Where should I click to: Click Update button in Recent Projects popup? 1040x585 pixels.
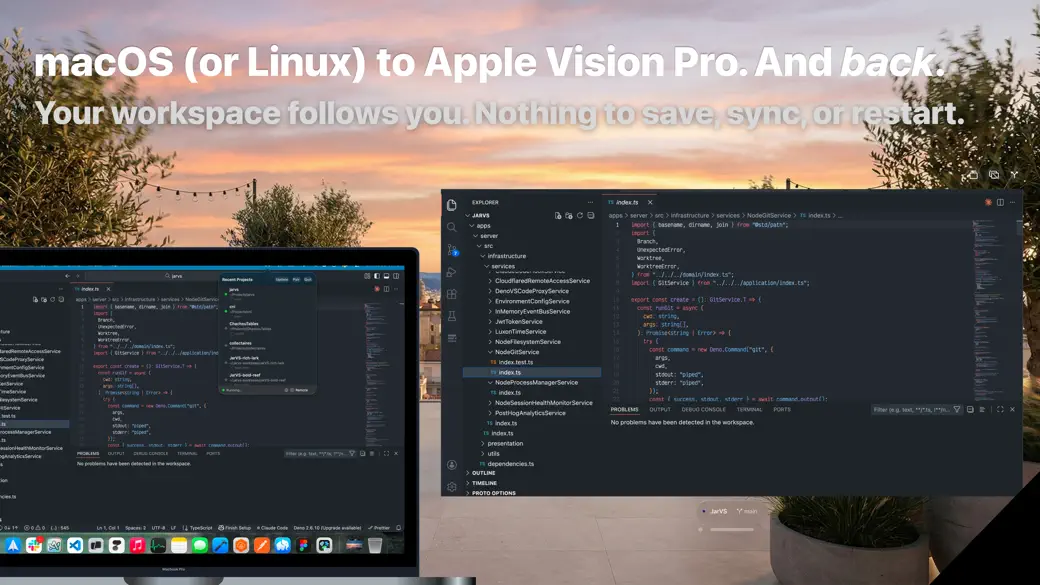click(x=282, y=280)
